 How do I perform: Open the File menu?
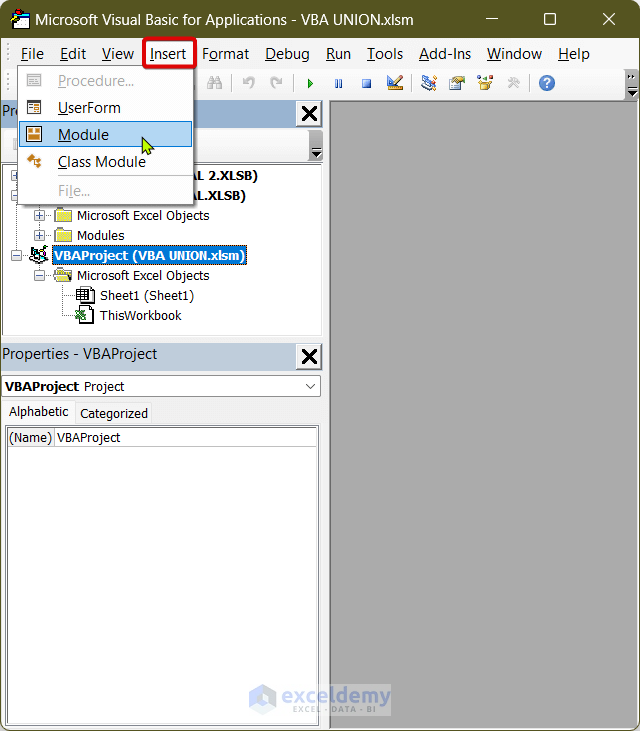(32, 54)
